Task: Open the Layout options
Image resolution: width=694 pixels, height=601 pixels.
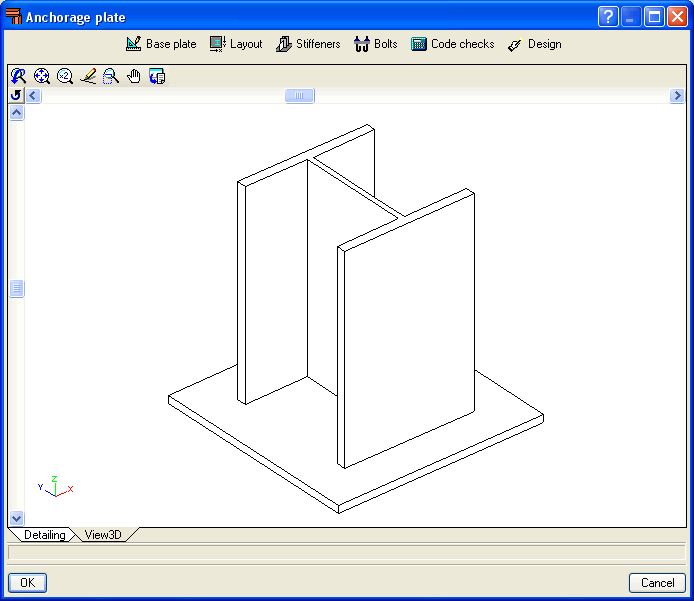Action: (236, 44)
